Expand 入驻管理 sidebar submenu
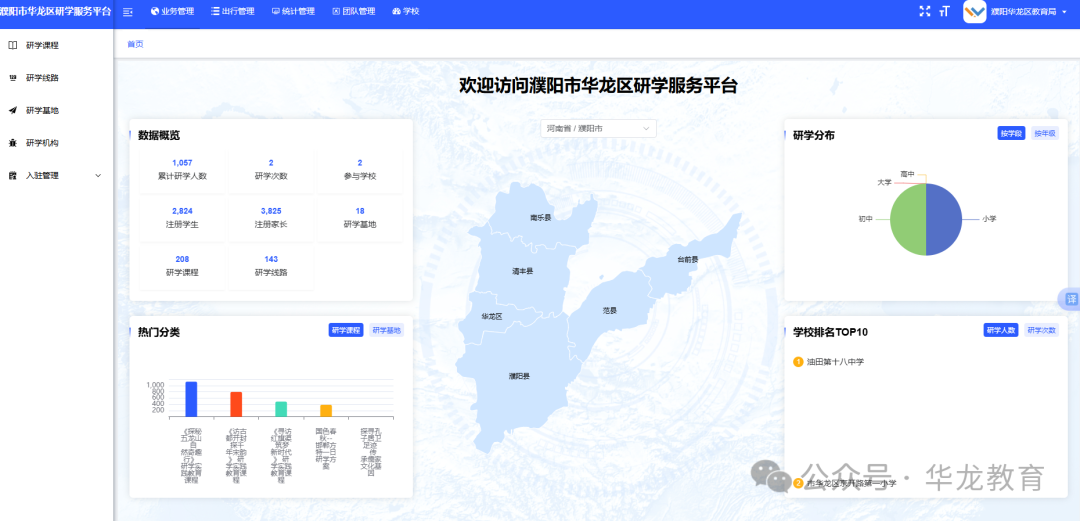The image size is (1080, 521). [x=56, y=176]
